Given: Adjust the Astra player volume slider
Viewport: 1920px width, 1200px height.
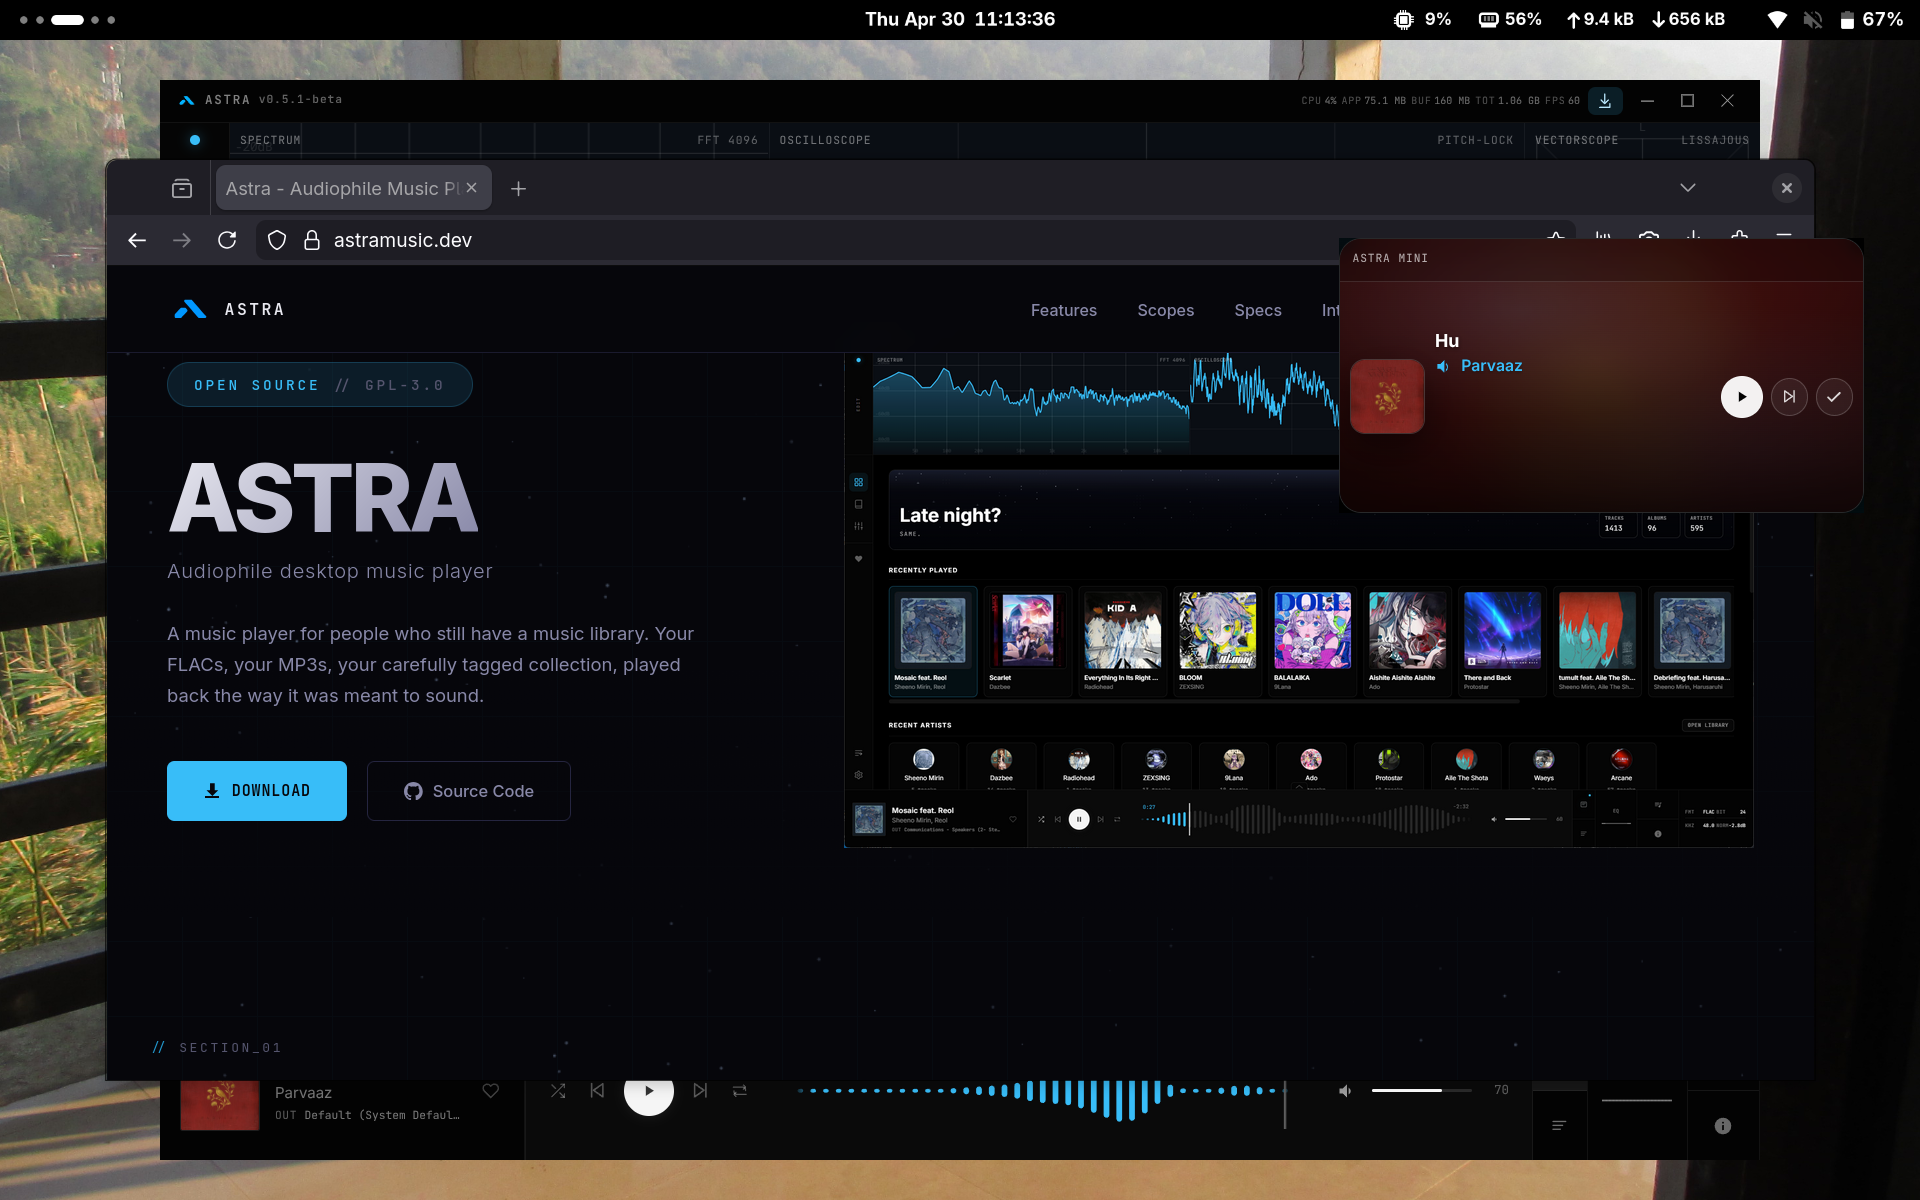Looking at the screenshot, I should pyautogui.click(x=1421, y=1091).
